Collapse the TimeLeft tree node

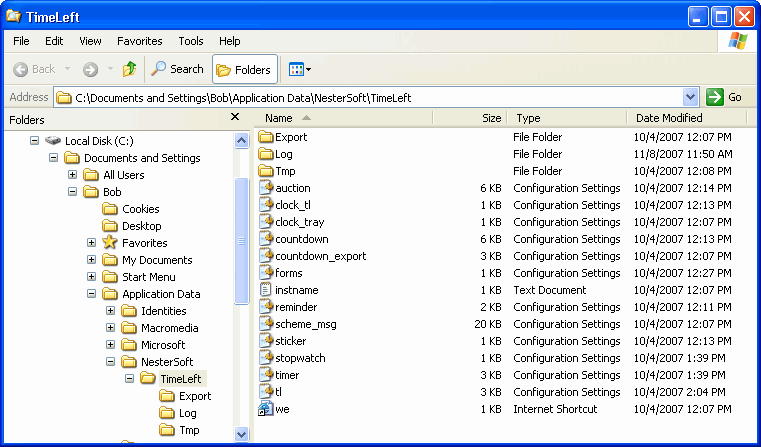click(x=129, y=379)
